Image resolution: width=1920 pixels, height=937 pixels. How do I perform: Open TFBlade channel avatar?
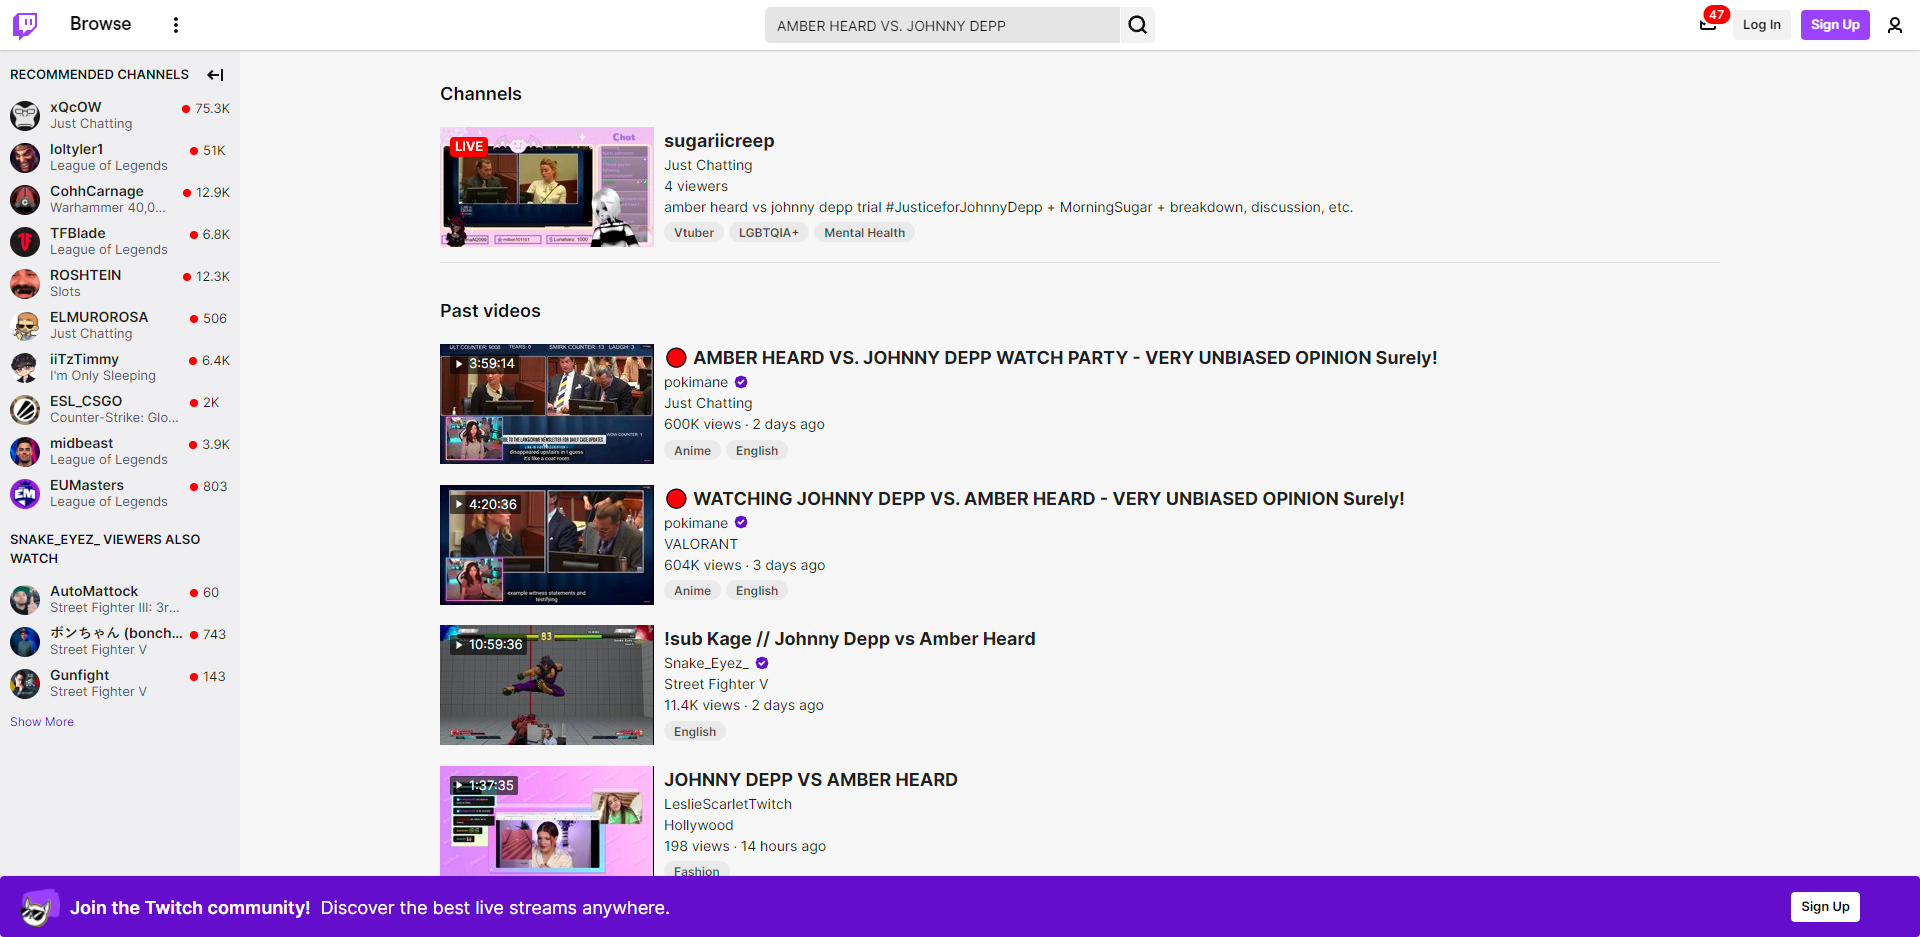pos(25,241)
